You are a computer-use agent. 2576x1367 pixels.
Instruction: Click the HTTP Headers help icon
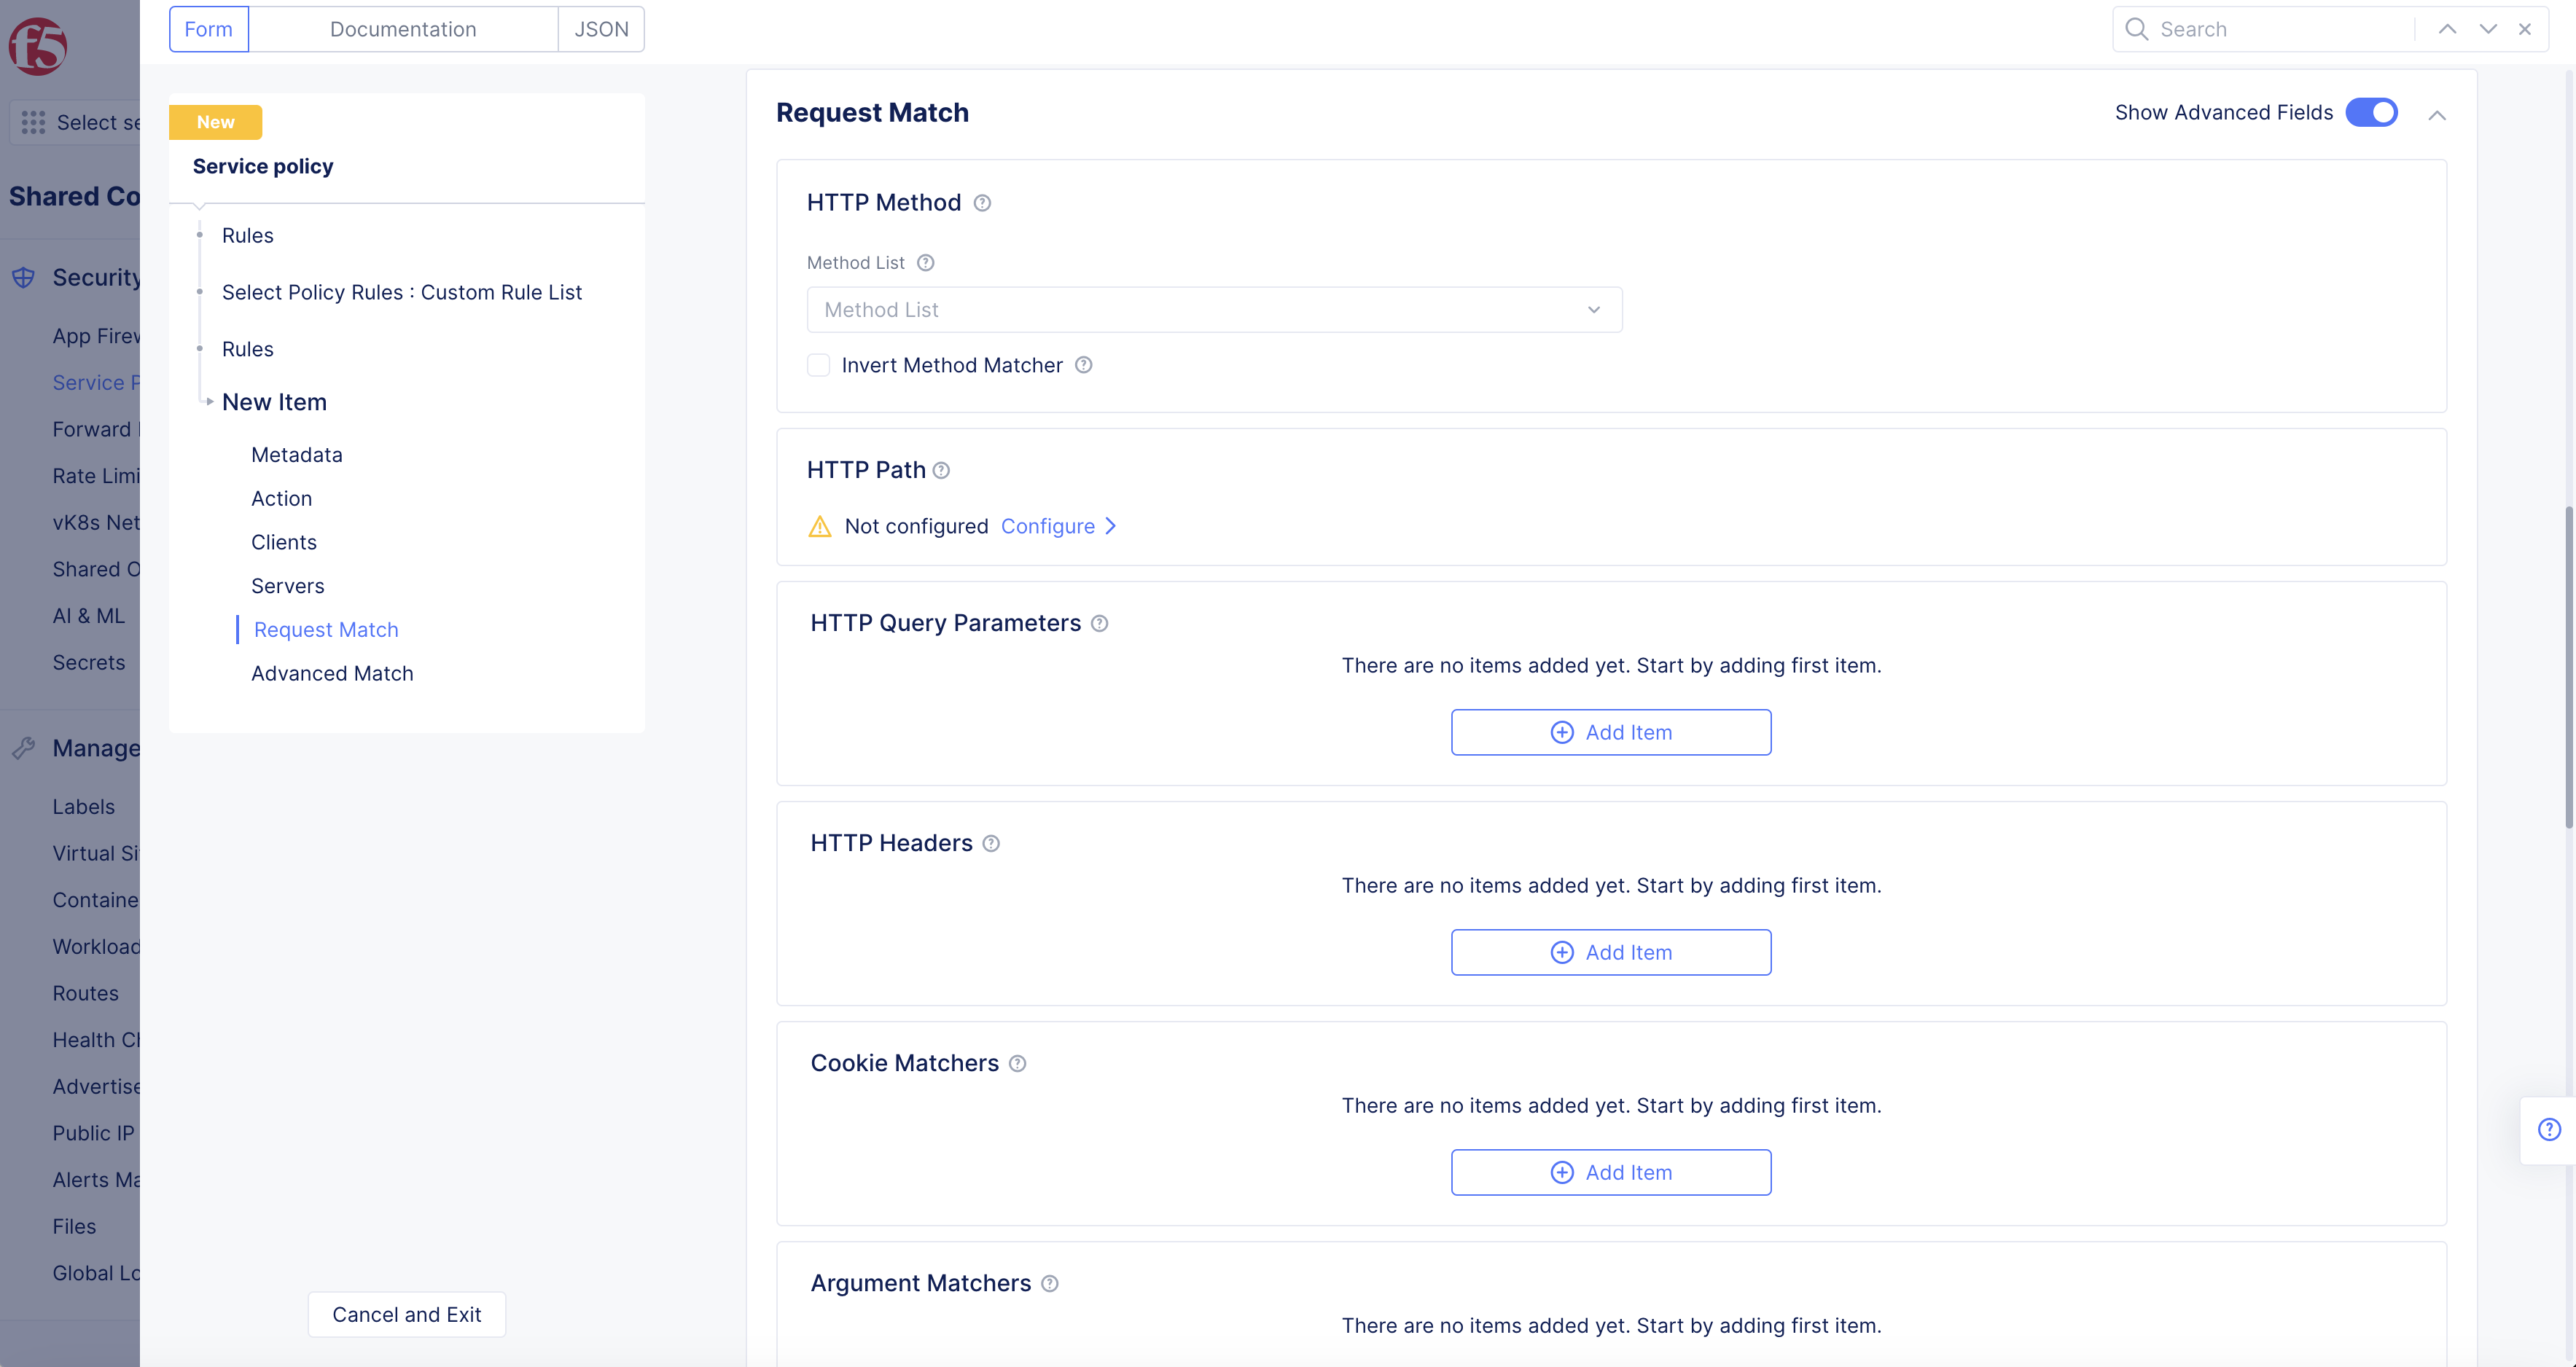click(991, 844)
